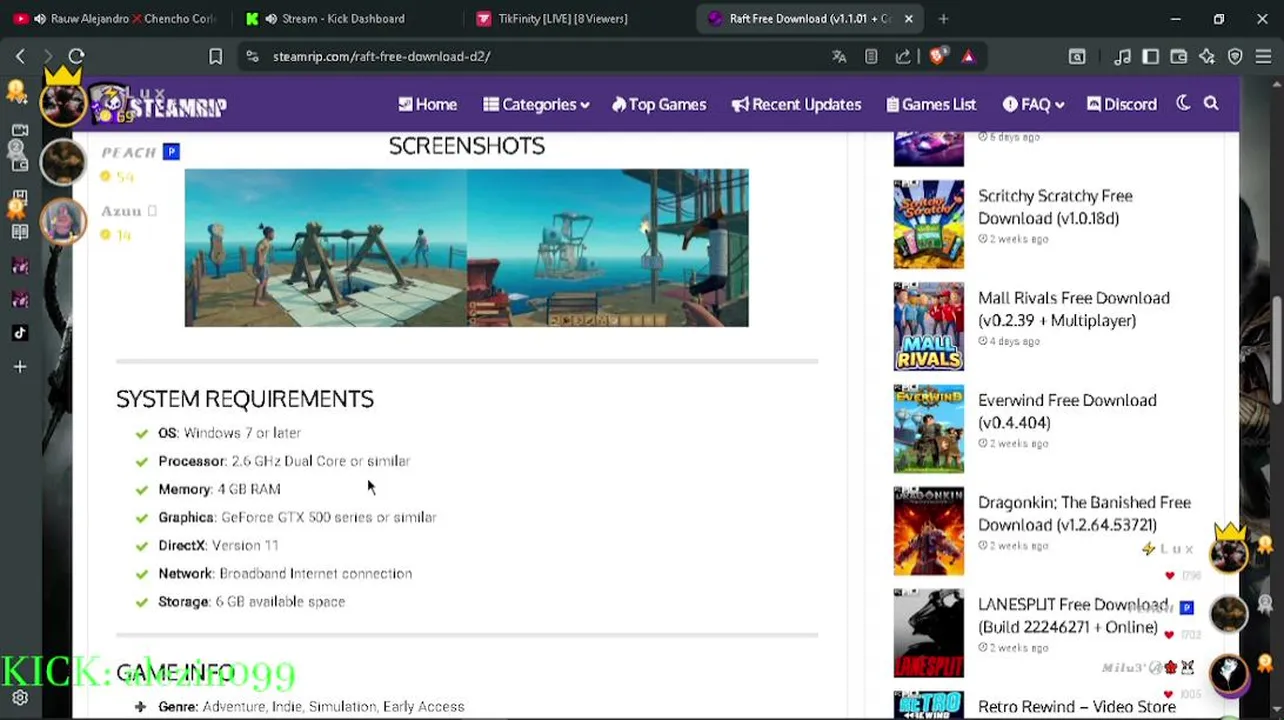Open Everwind Free Download link
This screenshot has height=720, width=1284.
point(1067,411)
